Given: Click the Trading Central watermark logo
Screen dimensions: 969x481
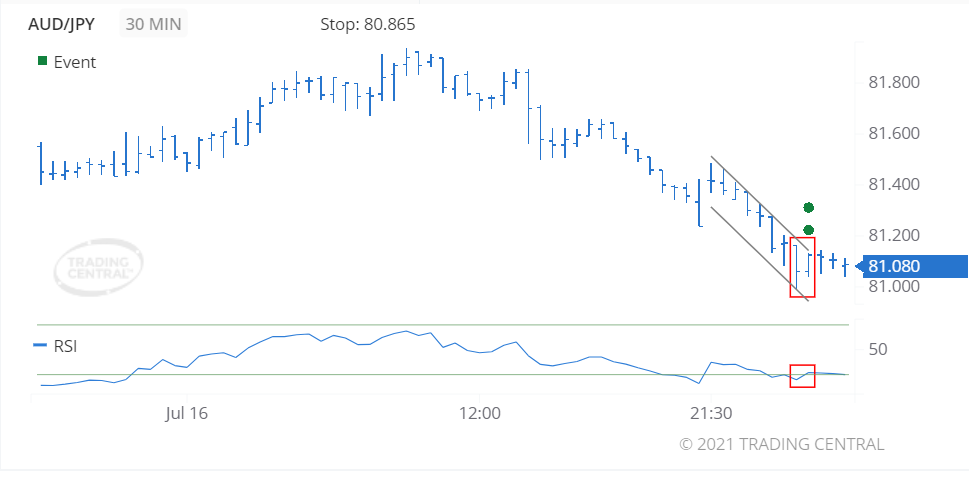Looking at the screenshot, I should point(99,267).
